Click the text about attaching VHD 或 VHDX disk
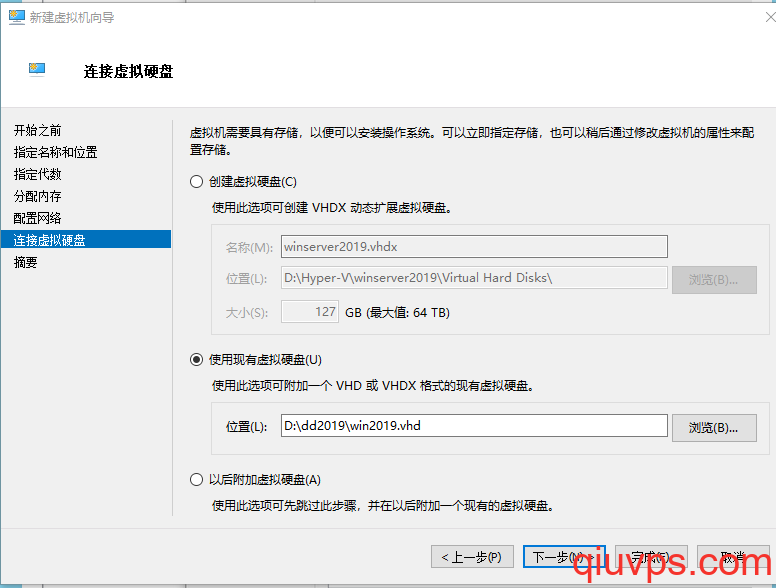This screenshot has height=588, width=776. tap(373, 386)
